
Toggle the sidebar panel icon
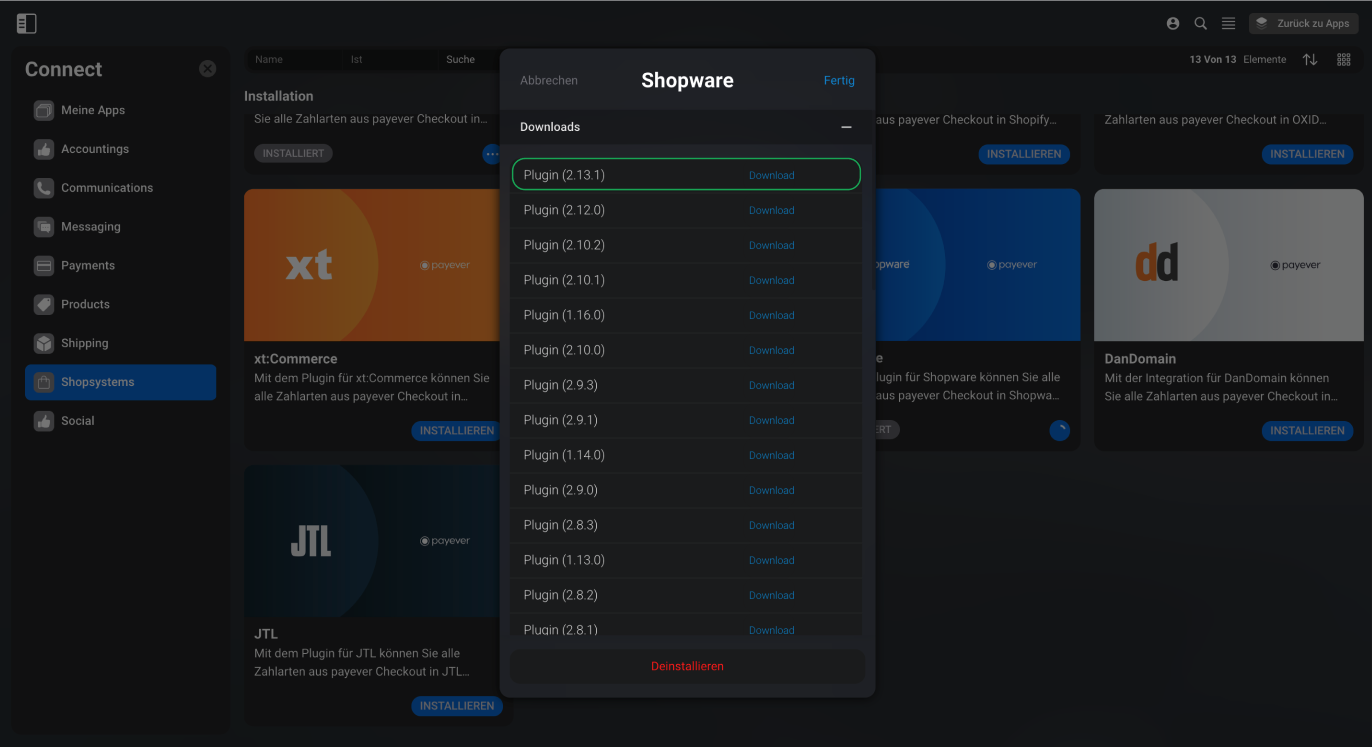click(x=27, y=23)
